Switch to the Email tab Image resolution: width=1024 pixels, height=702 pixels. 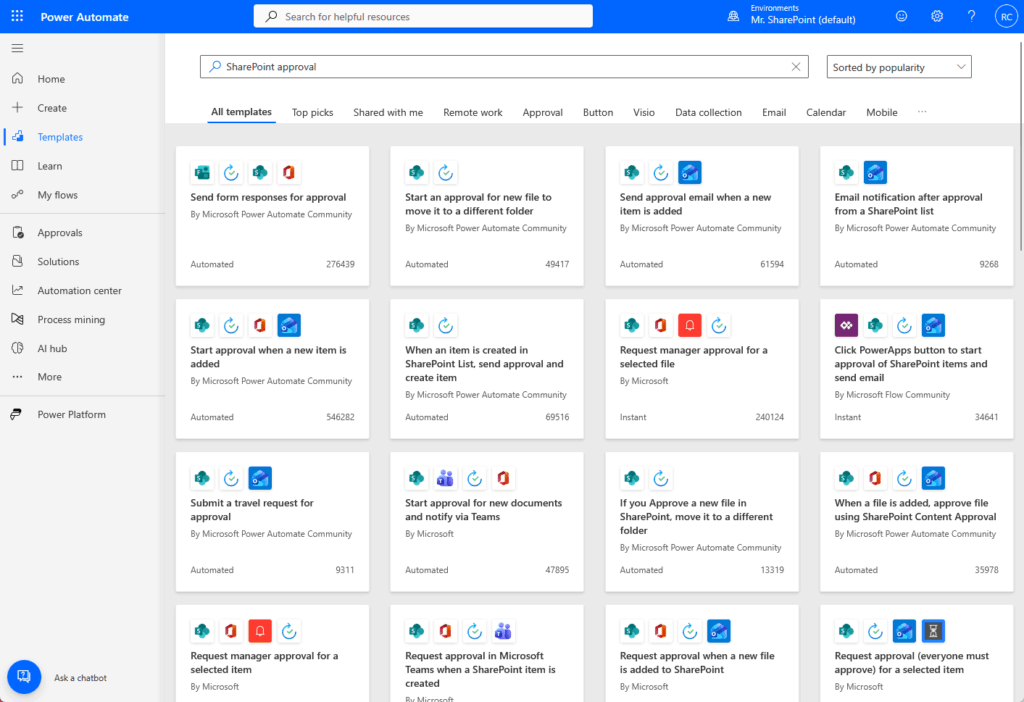(774, 112)
